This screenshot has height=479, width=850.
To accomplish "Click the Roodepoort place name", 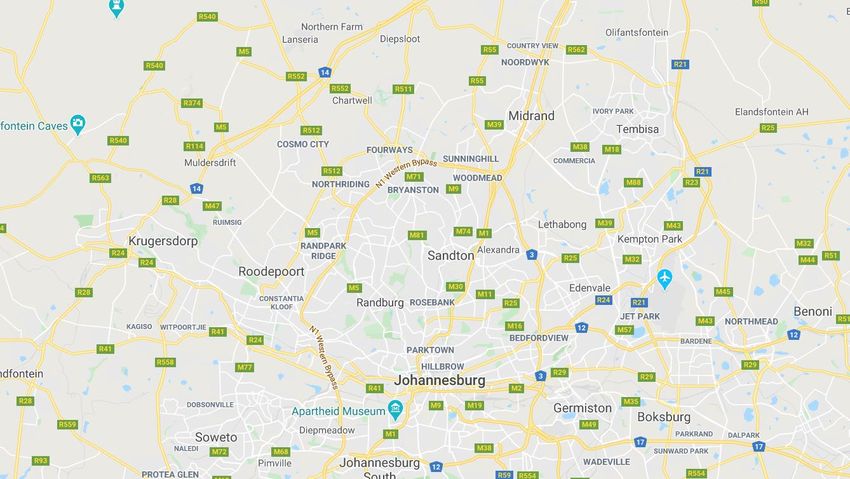I will point(272,271).
